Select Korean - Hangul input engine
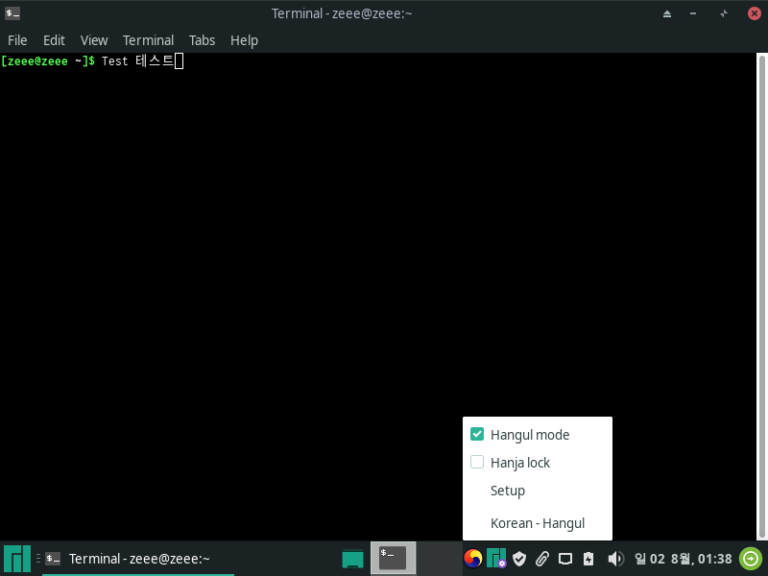Image resolution: width=768 pixels, height=576 pixels. click(x=537, y=523)
